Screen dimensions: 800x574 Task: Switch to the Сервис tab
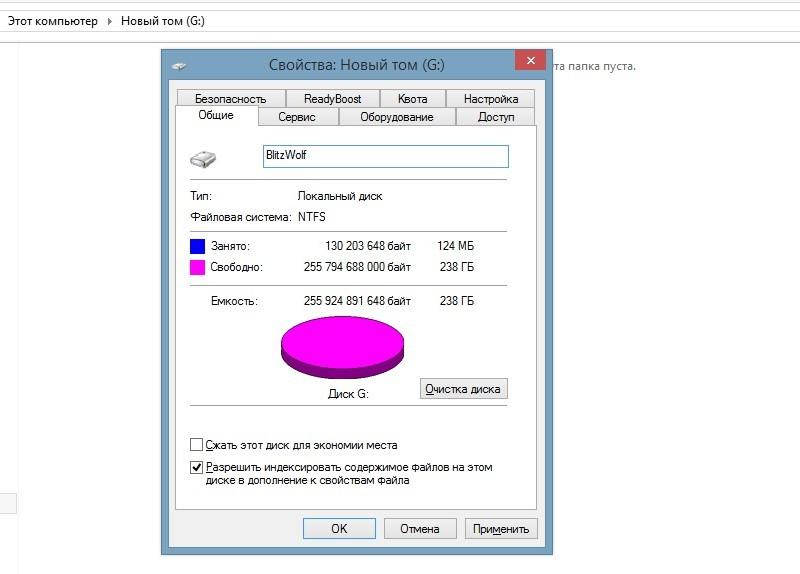(x=298, y=117)
